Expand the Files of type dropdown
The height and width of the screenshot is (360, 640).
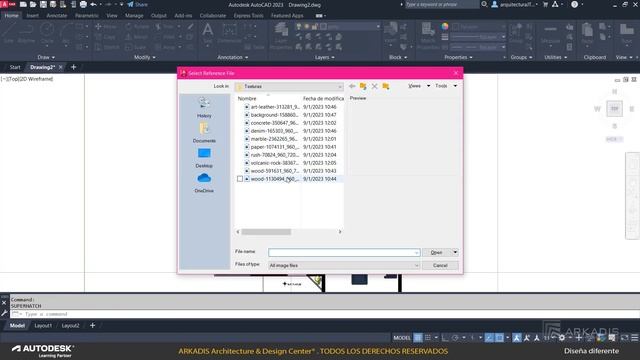point(416,265)
